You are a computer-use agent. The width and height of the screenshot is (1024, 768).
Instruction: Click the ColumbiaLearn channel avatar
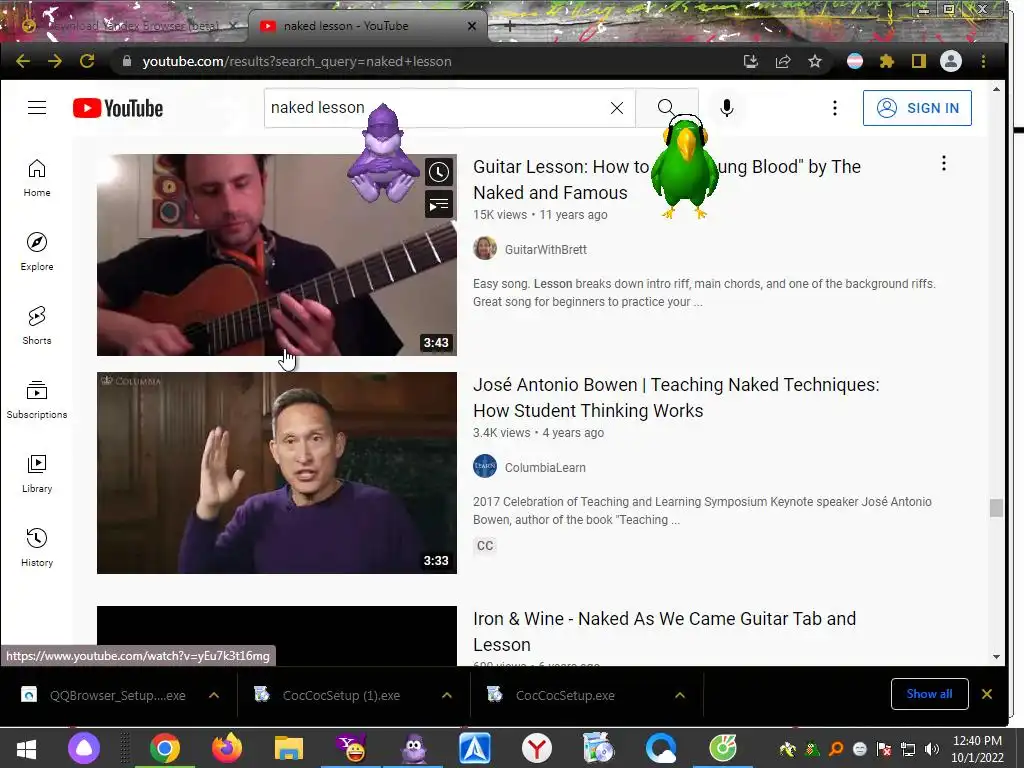(485, 466)
